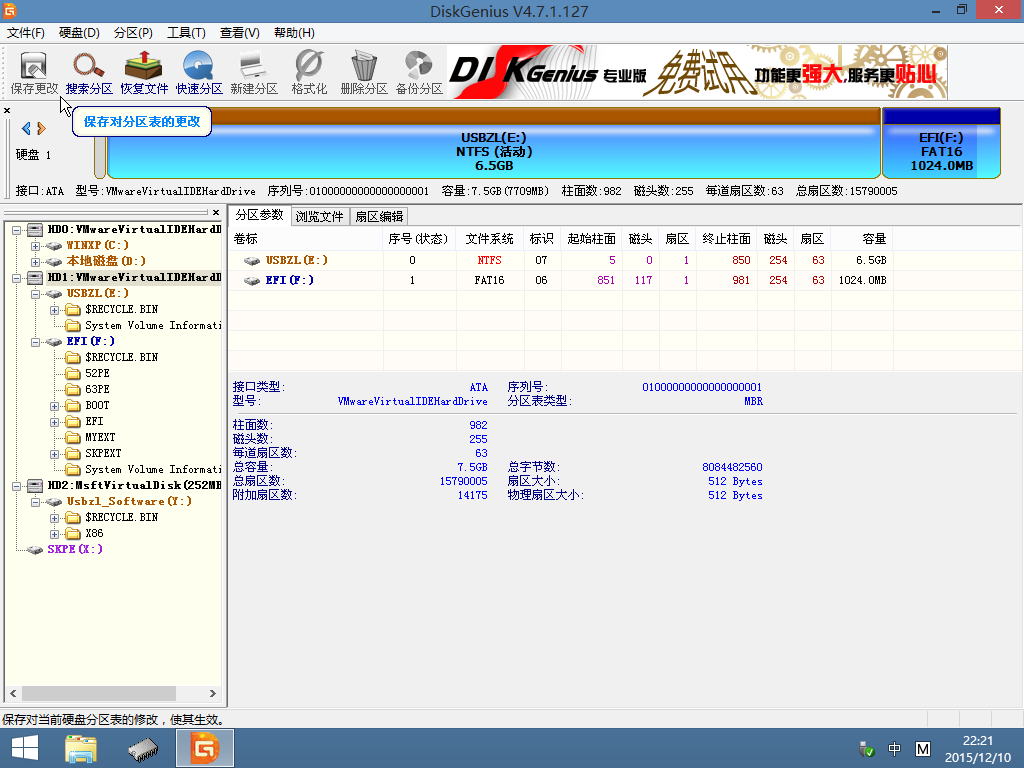
Task: Click the 保存更改 save changes icon
Action: (x=34, y=73)
